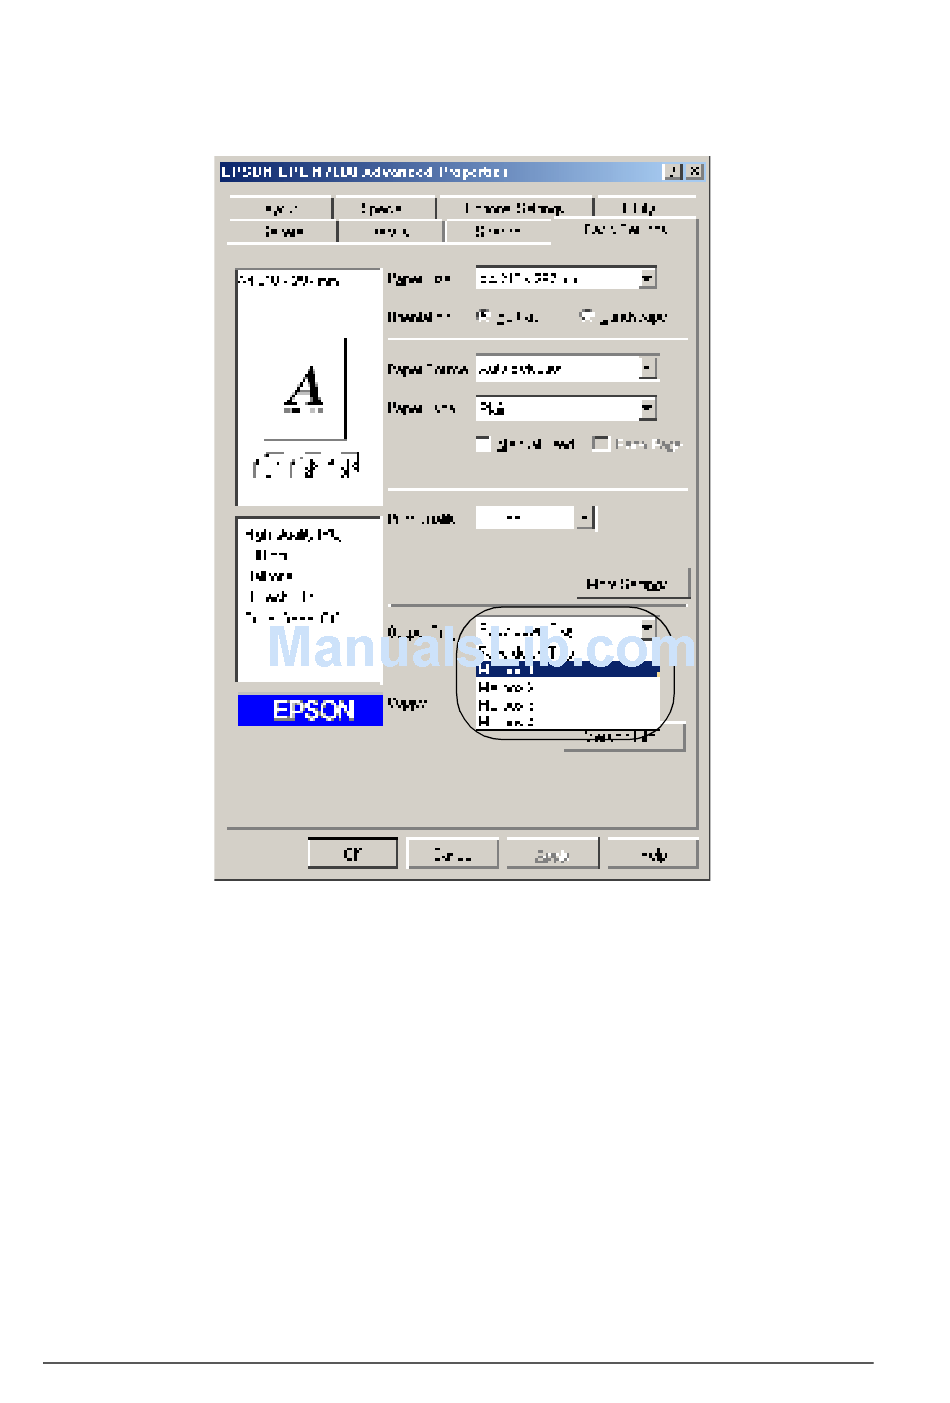Select the highlighted Mailbox 1 list entry
Image resolution: width=950 pixels, height=1403 pixels.
click(566, 670)
